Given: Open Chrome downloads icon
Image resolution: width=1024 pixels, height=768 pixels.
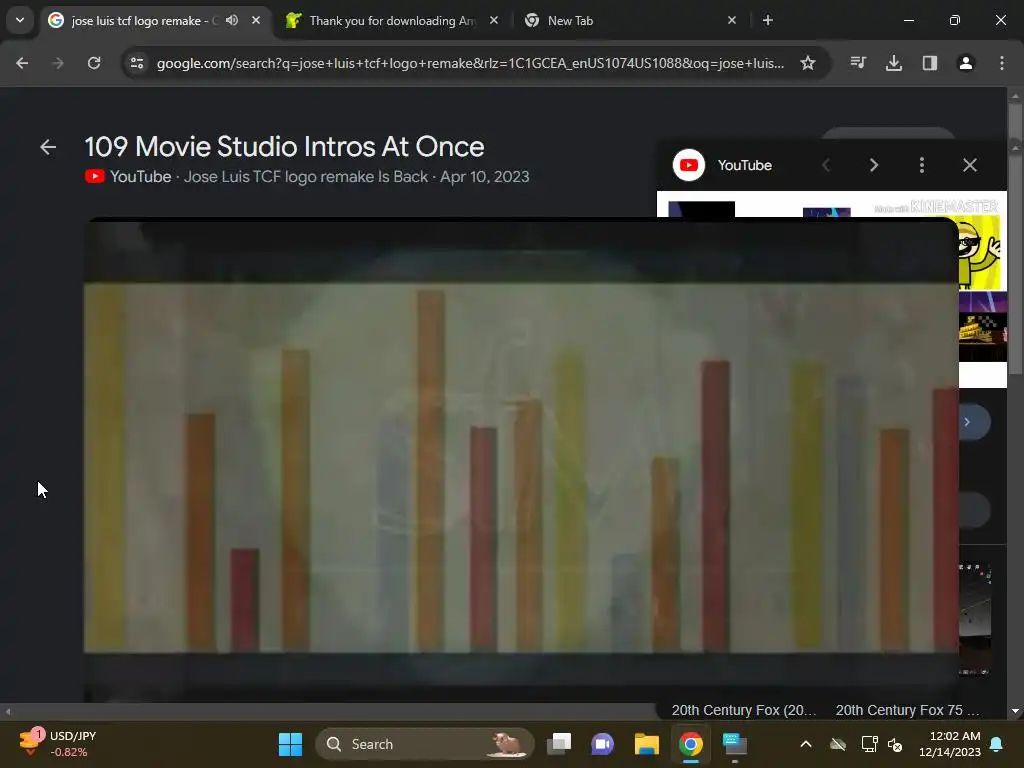Looking at the screenshot, I should (x=894, y=63).
